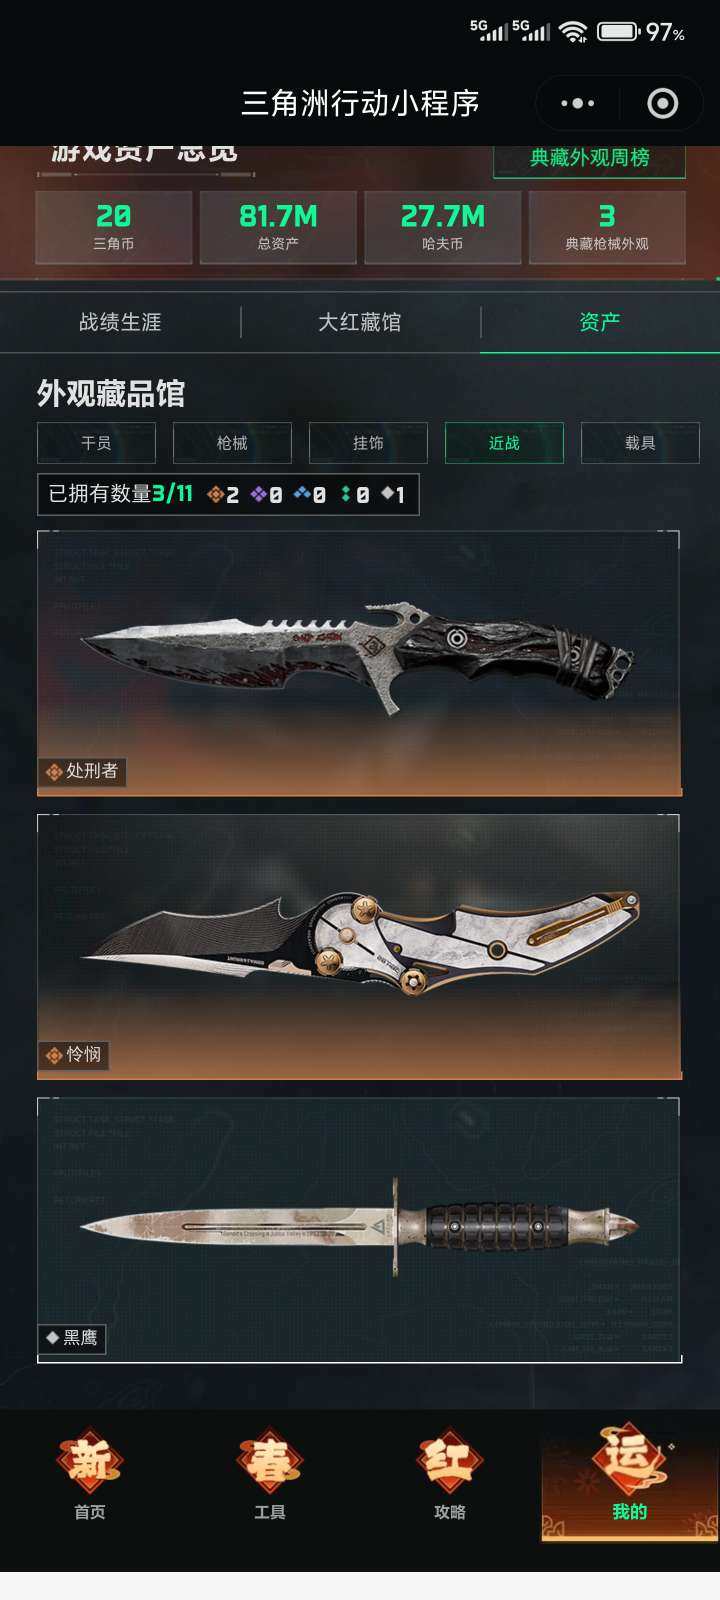Viewport: 720px width, 1600px height.
Task: Filter collection by 载具 category
Action: (x=640, y=443)
